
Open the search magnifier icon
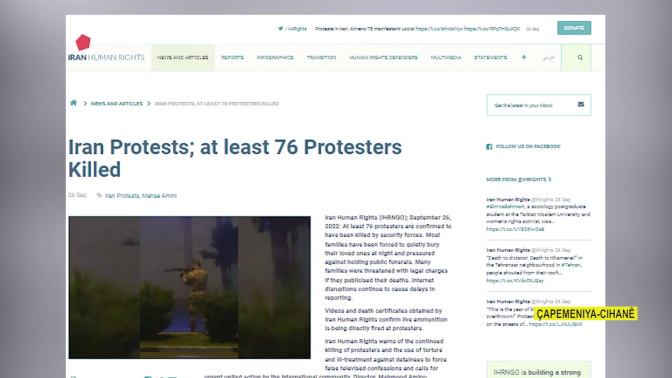coord(580,57)
